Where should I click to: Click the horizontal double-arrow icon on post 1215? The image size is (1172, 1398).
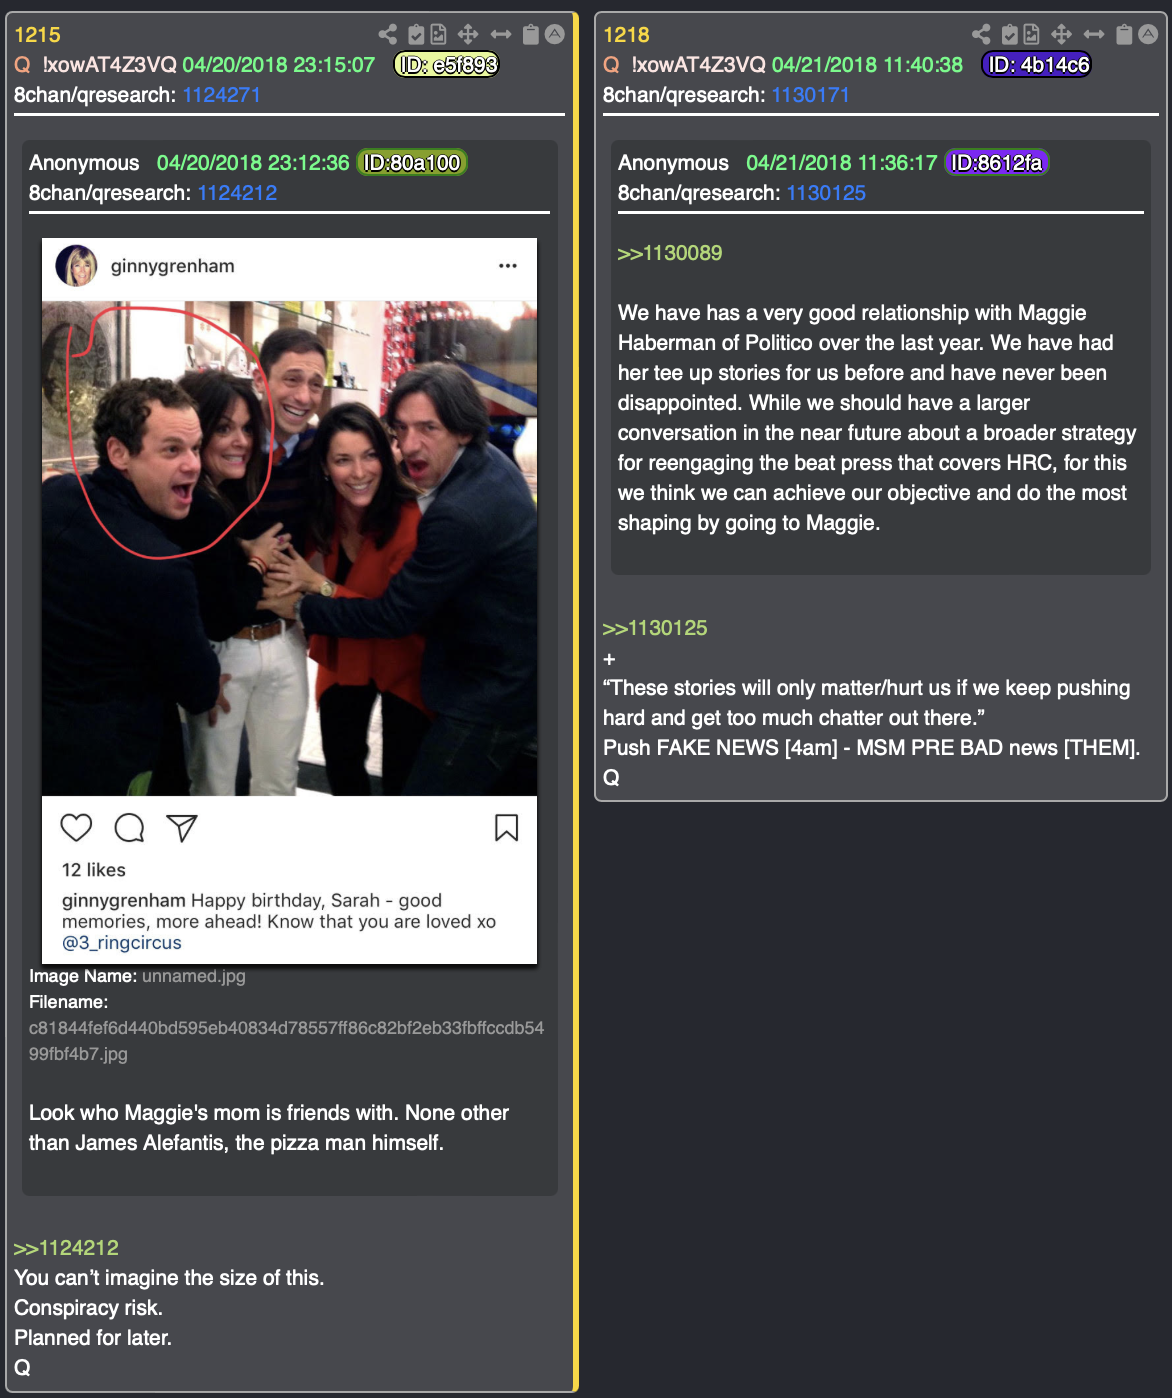point(501,35)
